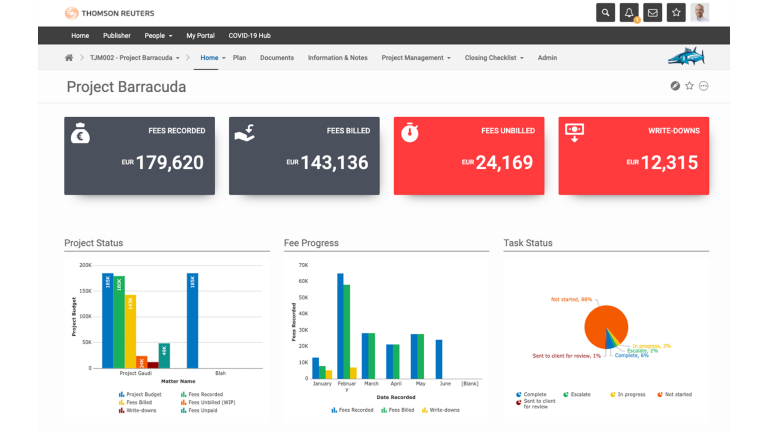Viewport: 768px width, 432px height.
Task: Toggle Fees Recorded legend in Project Status
Action: 202,394
